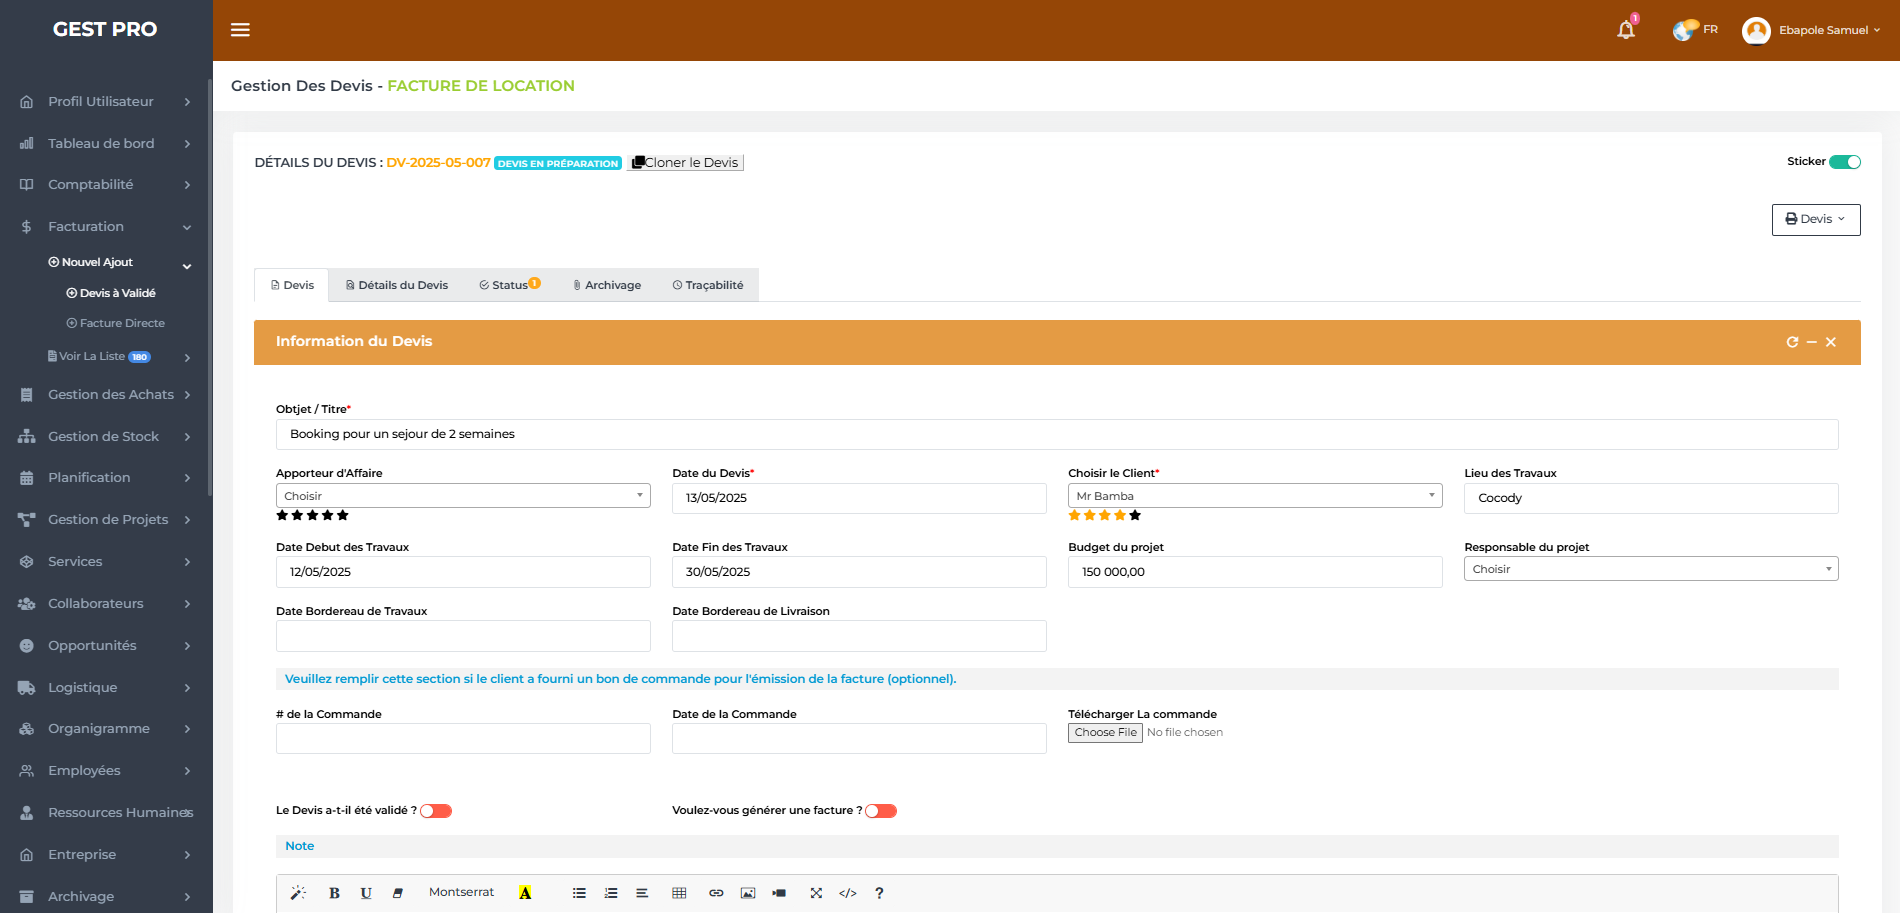Apply bold formatting in the note editor
This screenshot has height=913, width=1900.
click(334, 893)
